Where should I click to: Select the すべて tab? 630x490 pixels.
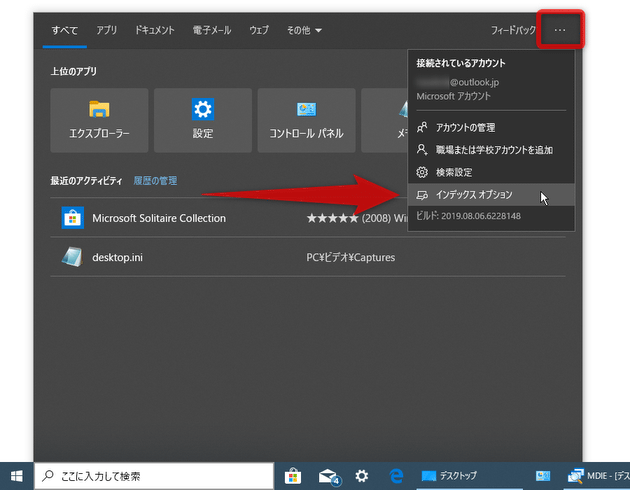point(65,30)
